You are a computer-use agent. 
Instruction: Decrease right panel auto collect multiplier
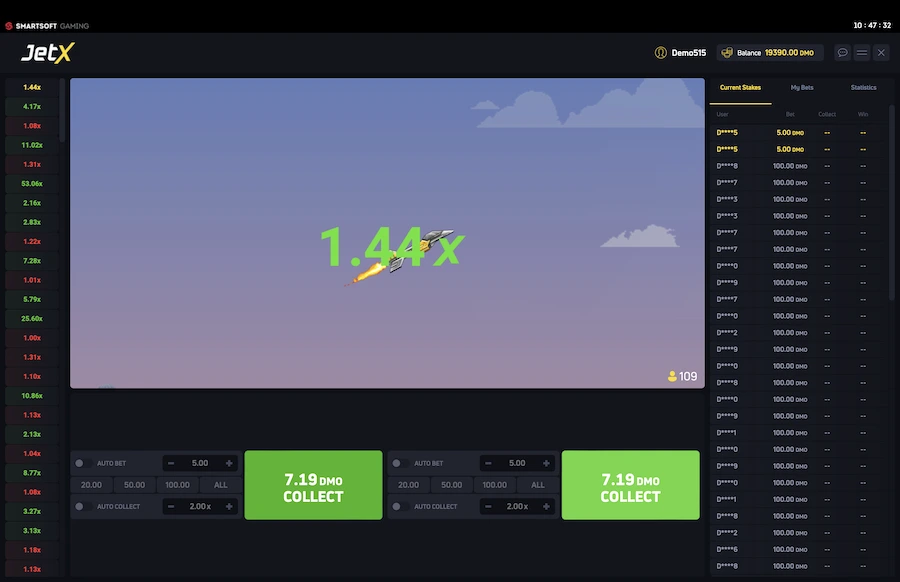488,506
